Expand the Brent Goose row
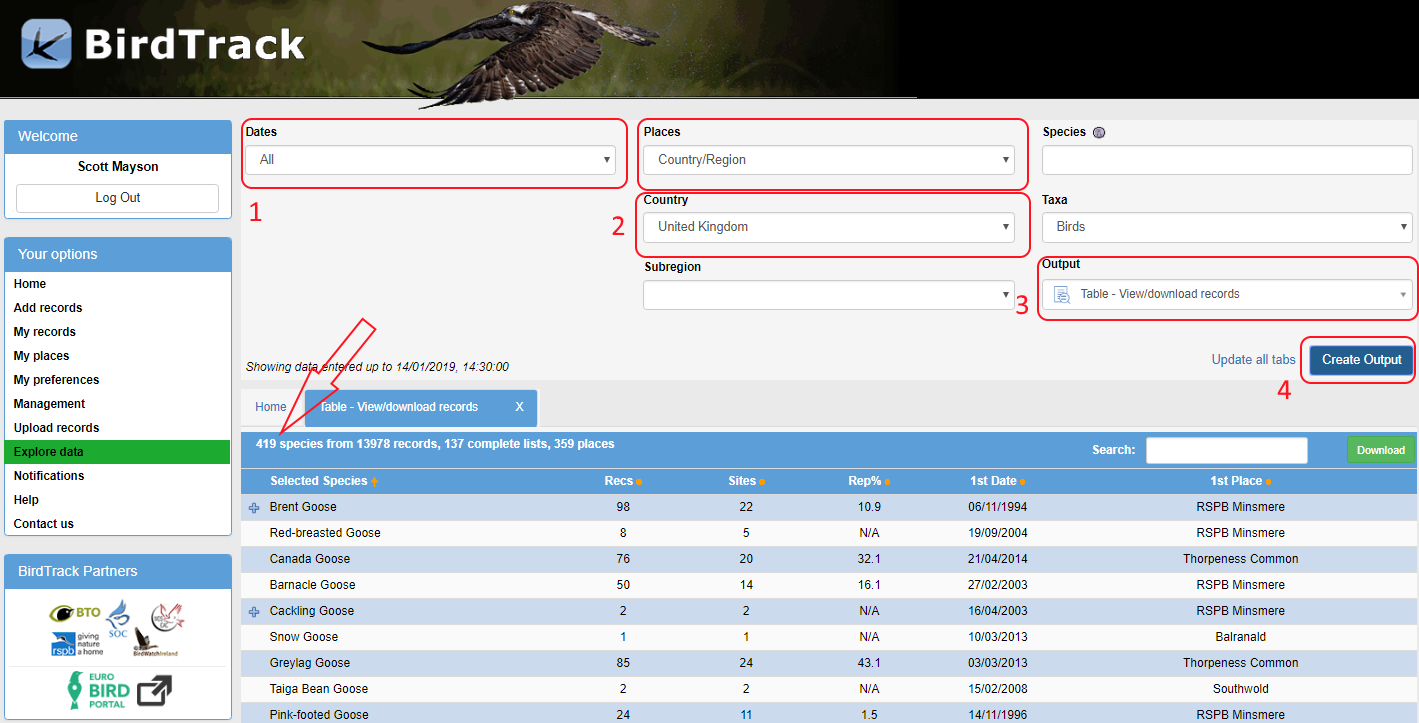 click(253, 508)
